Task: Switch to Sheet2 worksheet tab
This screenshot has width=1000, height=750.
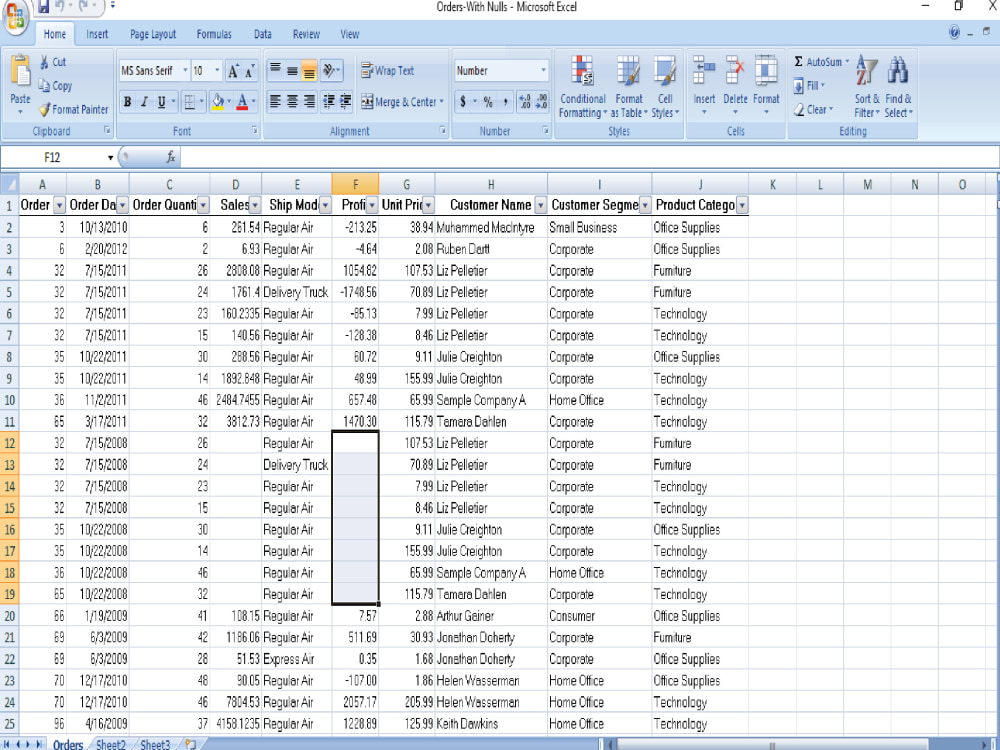Action: [111, 744]
